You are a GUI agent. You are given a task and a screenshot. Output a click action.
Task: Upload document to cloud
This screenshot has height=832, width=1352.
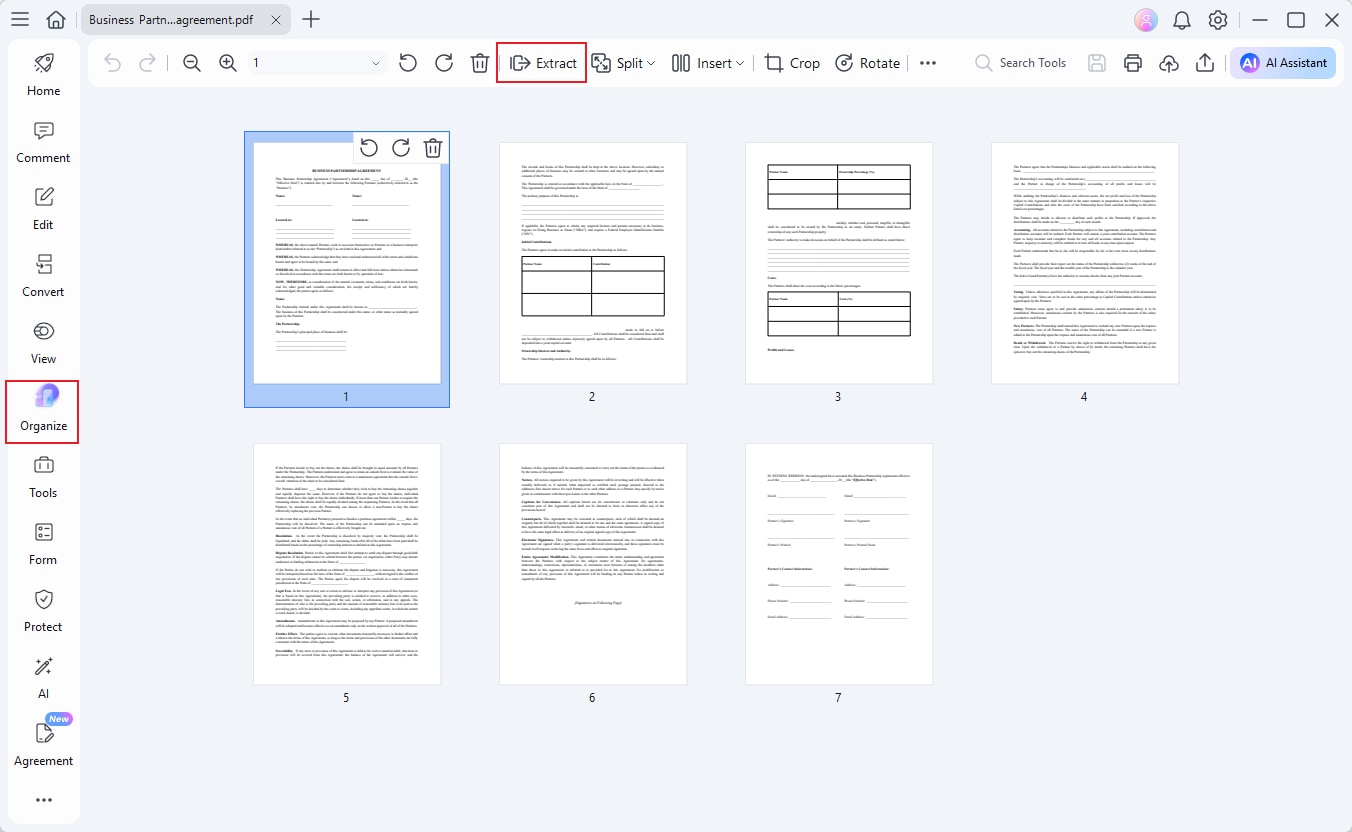pos(1169,63)
